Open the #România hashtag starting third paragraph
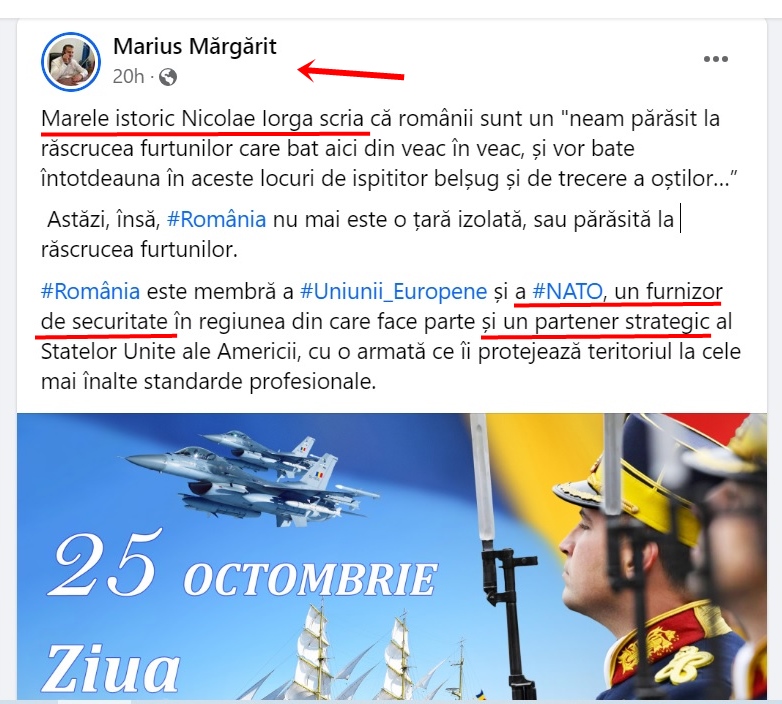The width and height of the screenshot is (782, 704). pyautogui.click(x=90, y=291)
